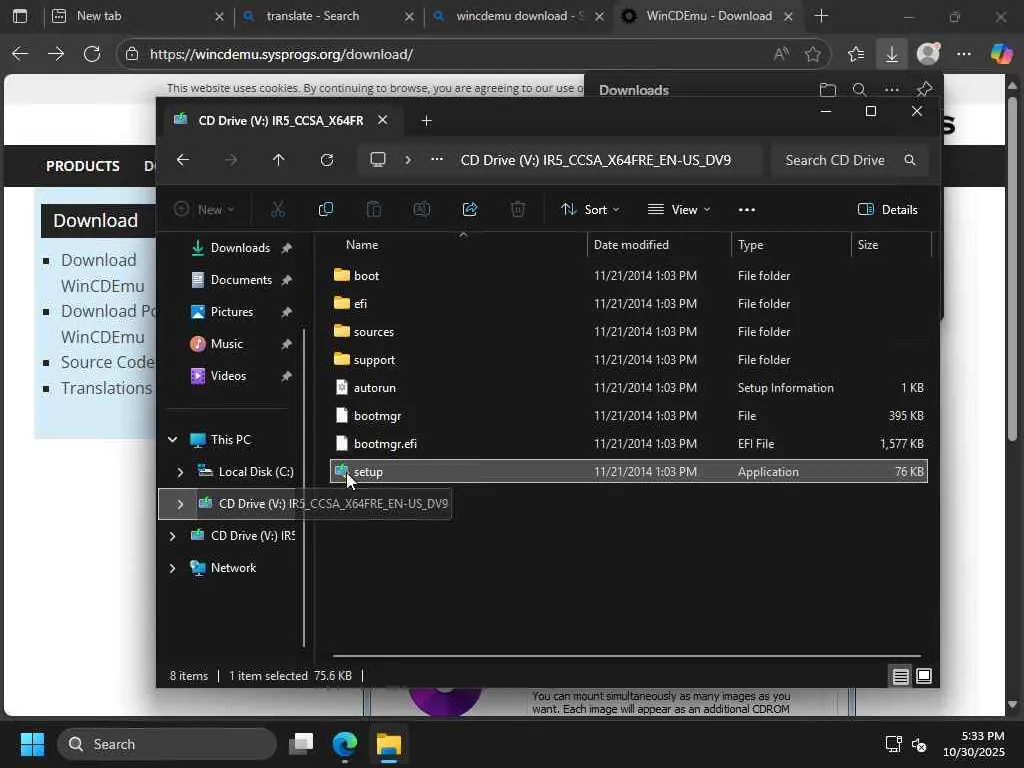This screenshot has height=768, width=1024.
Task: Pin the Downloads panel with pin icon
Action: (924, 89)
